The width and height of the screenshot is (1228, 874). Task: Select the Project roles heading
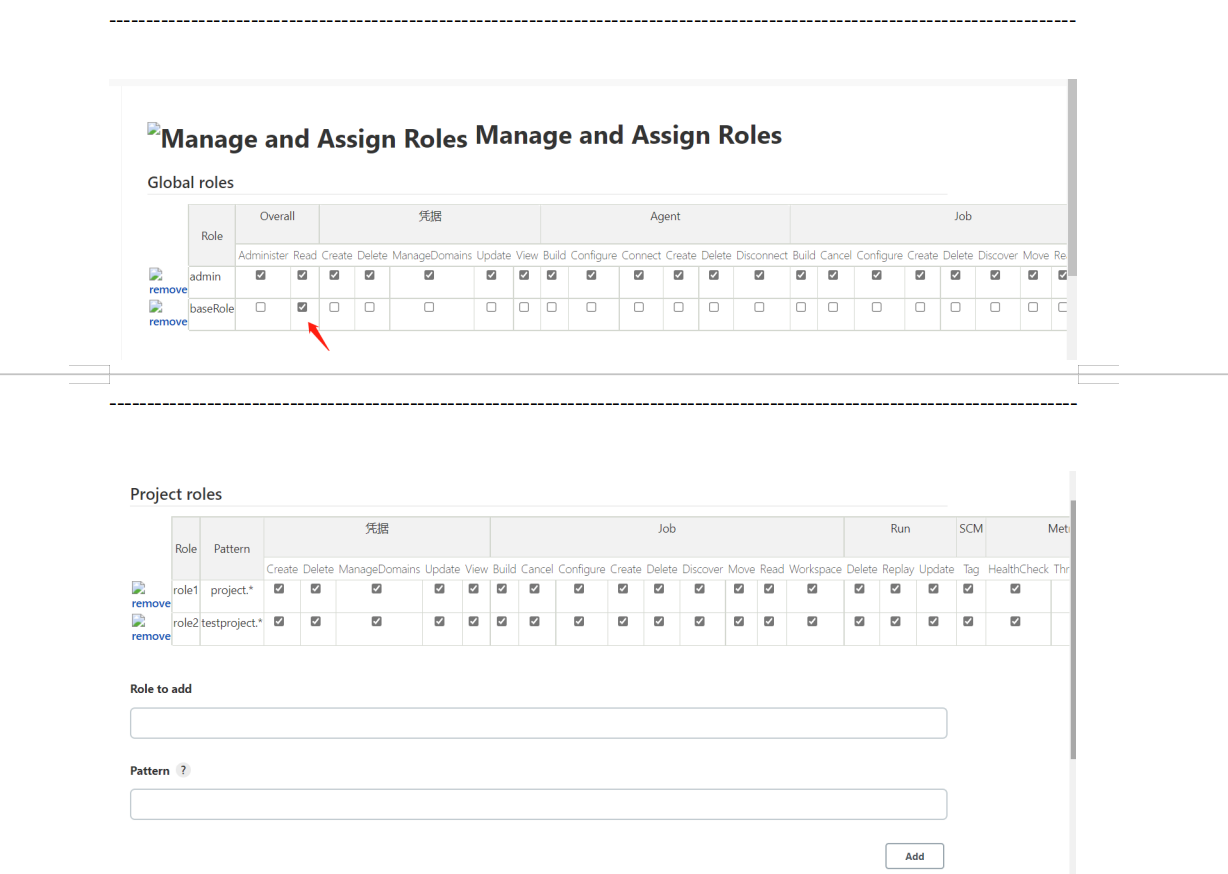176,494
